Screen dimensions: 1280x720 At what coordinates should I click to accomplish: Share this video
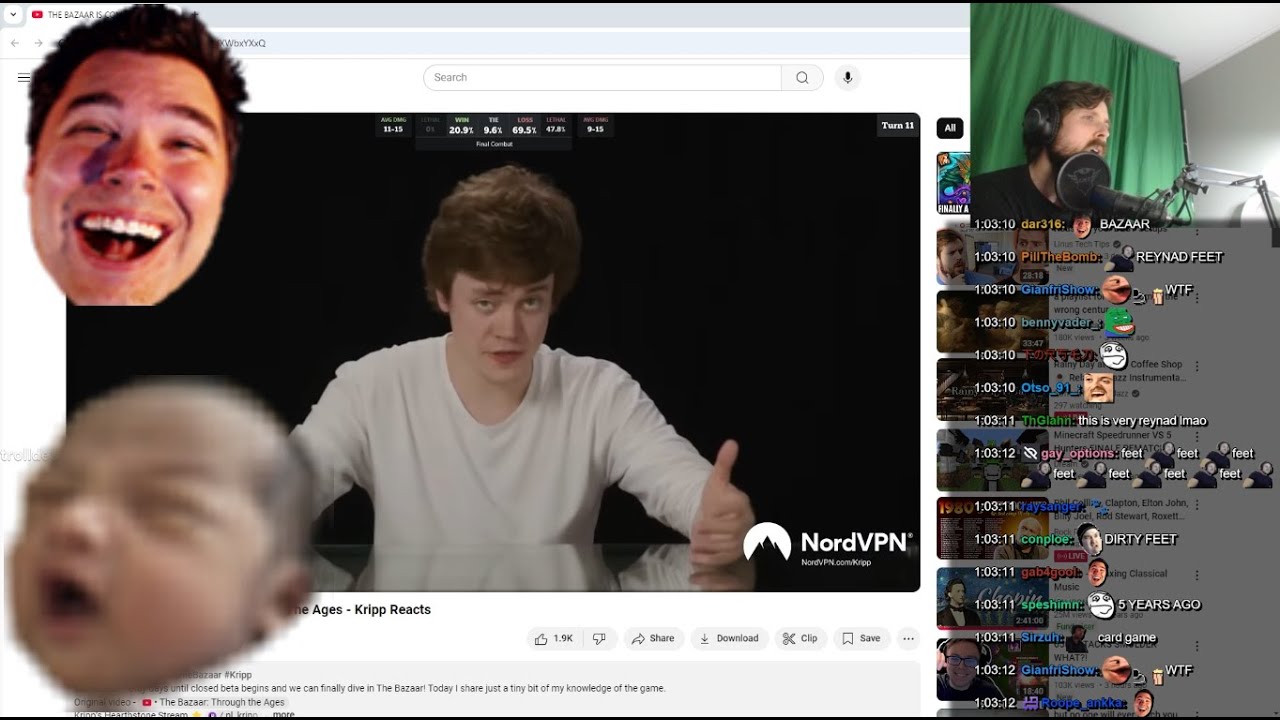tap(653, 638)
